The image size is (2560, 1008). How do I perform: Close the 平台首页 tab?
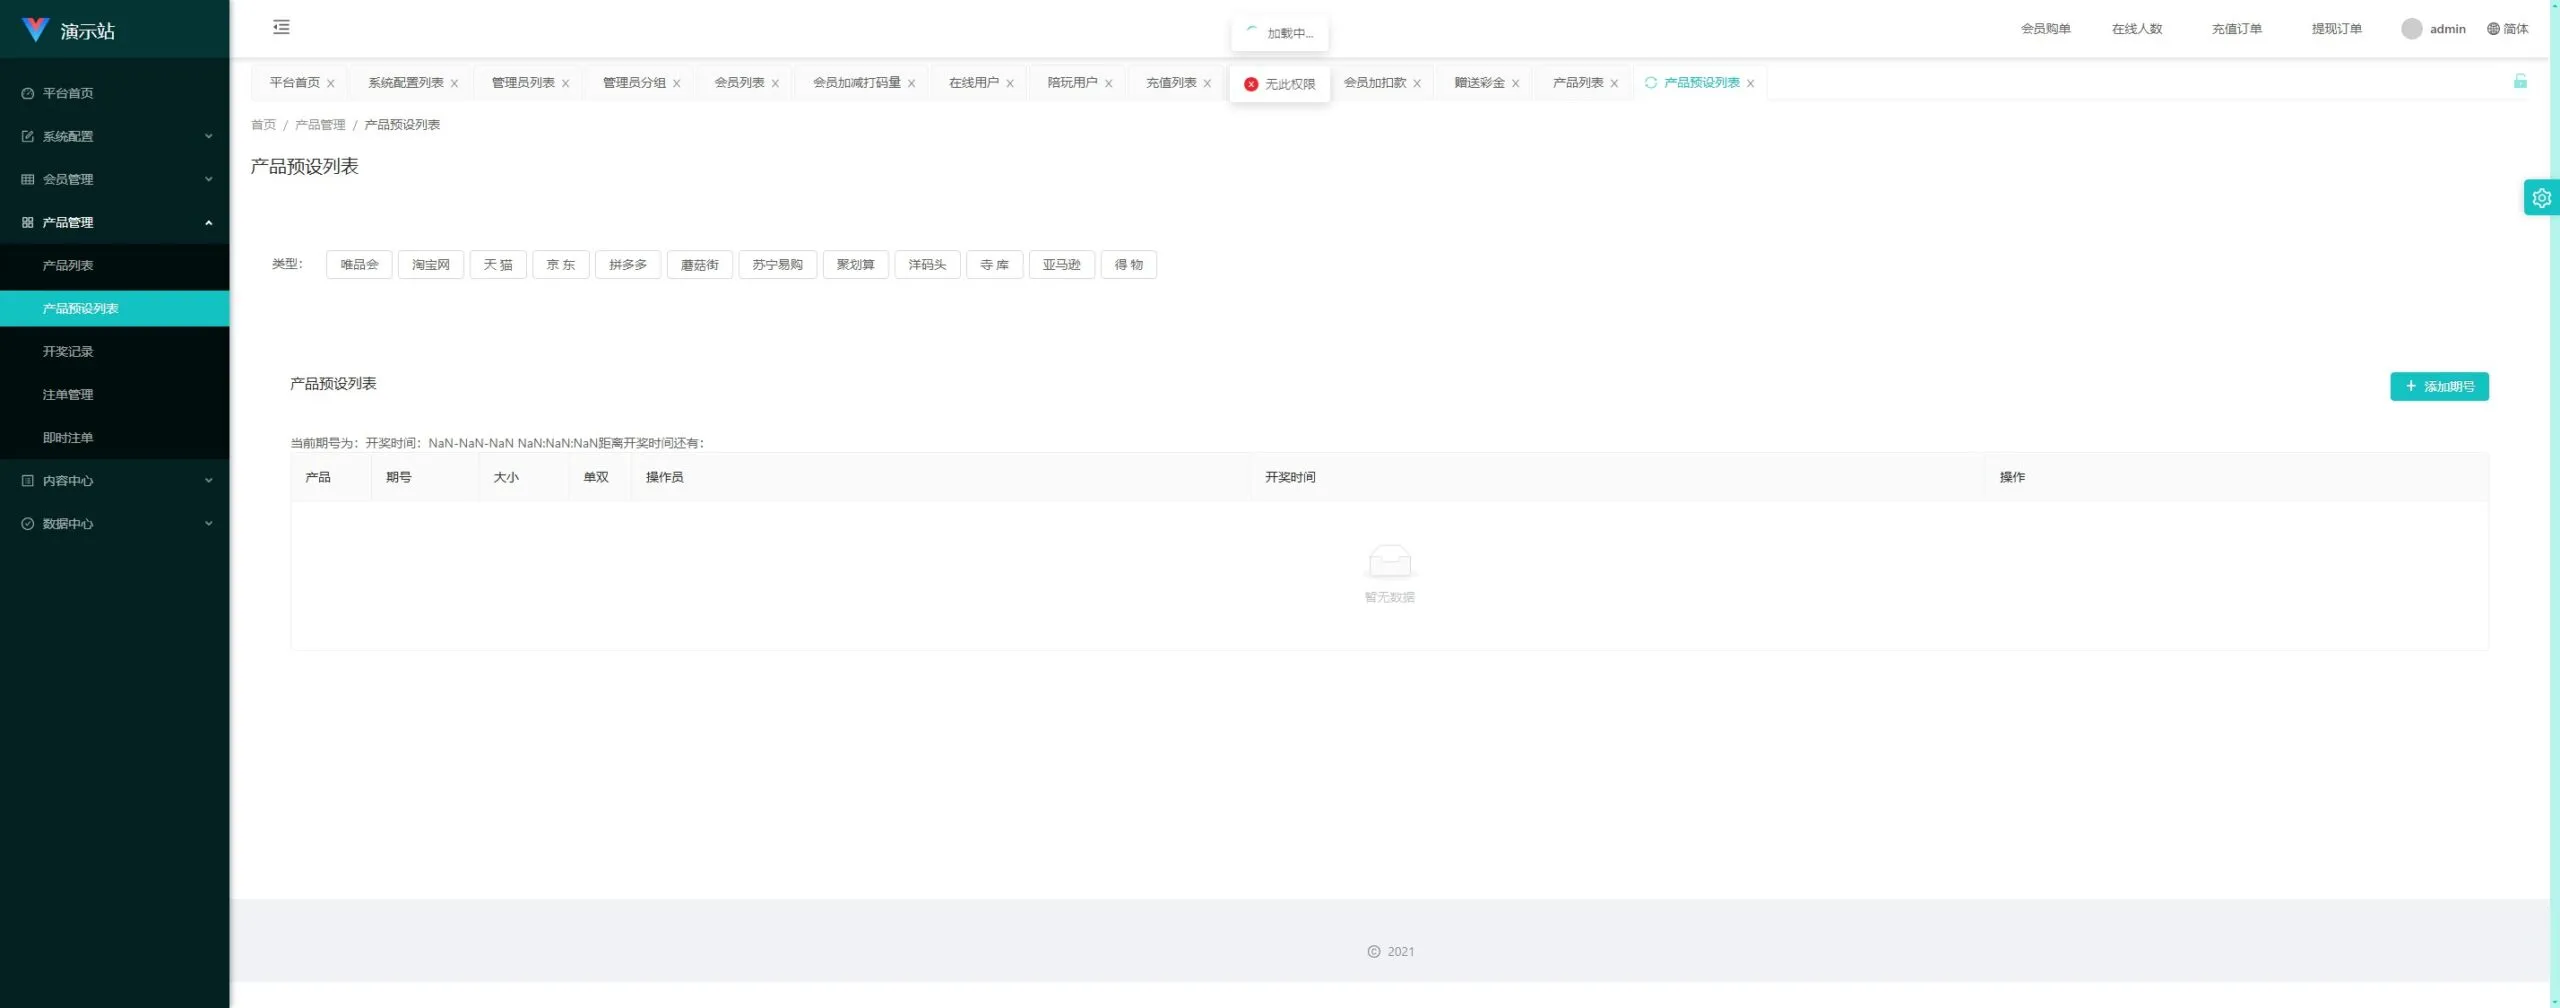click(330, 84)
